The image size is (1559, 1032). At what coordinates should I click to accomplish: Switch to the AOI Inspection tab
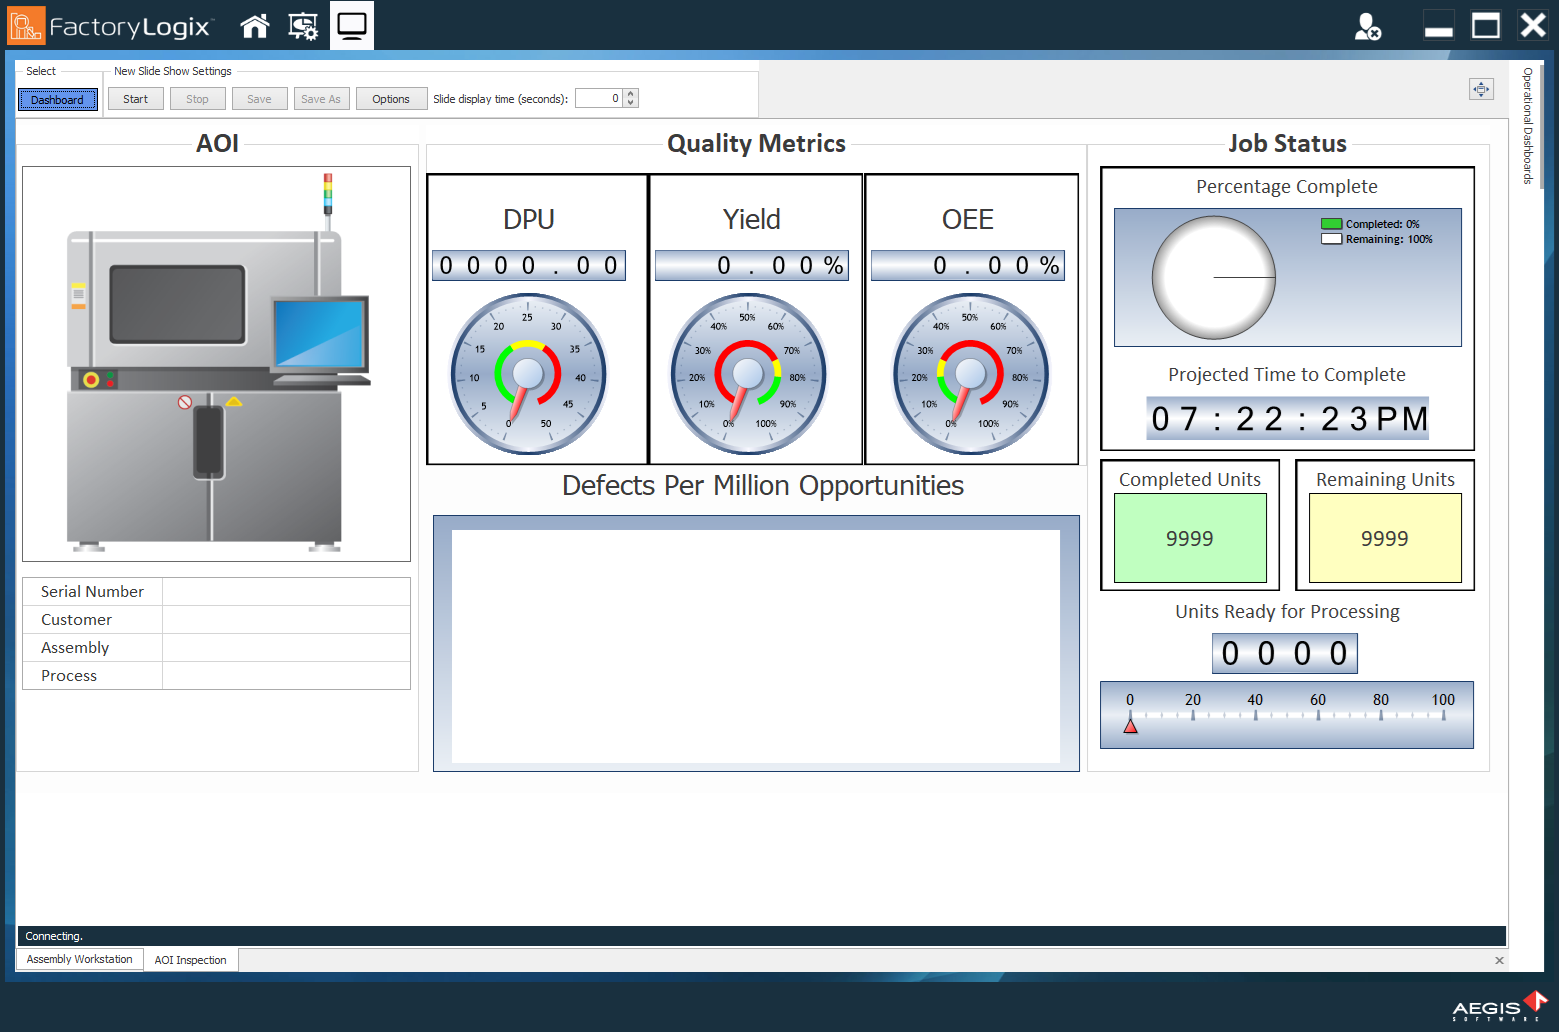coord(190,959)
